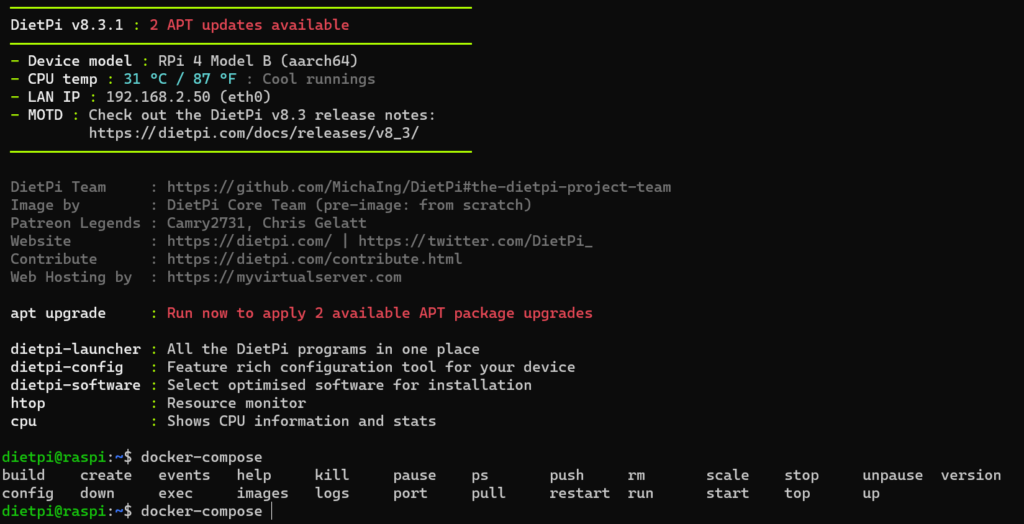Click the "restart" completion suggestion
The height and width of the screenshot is (524, 1024).
click(x=579, y=493)
